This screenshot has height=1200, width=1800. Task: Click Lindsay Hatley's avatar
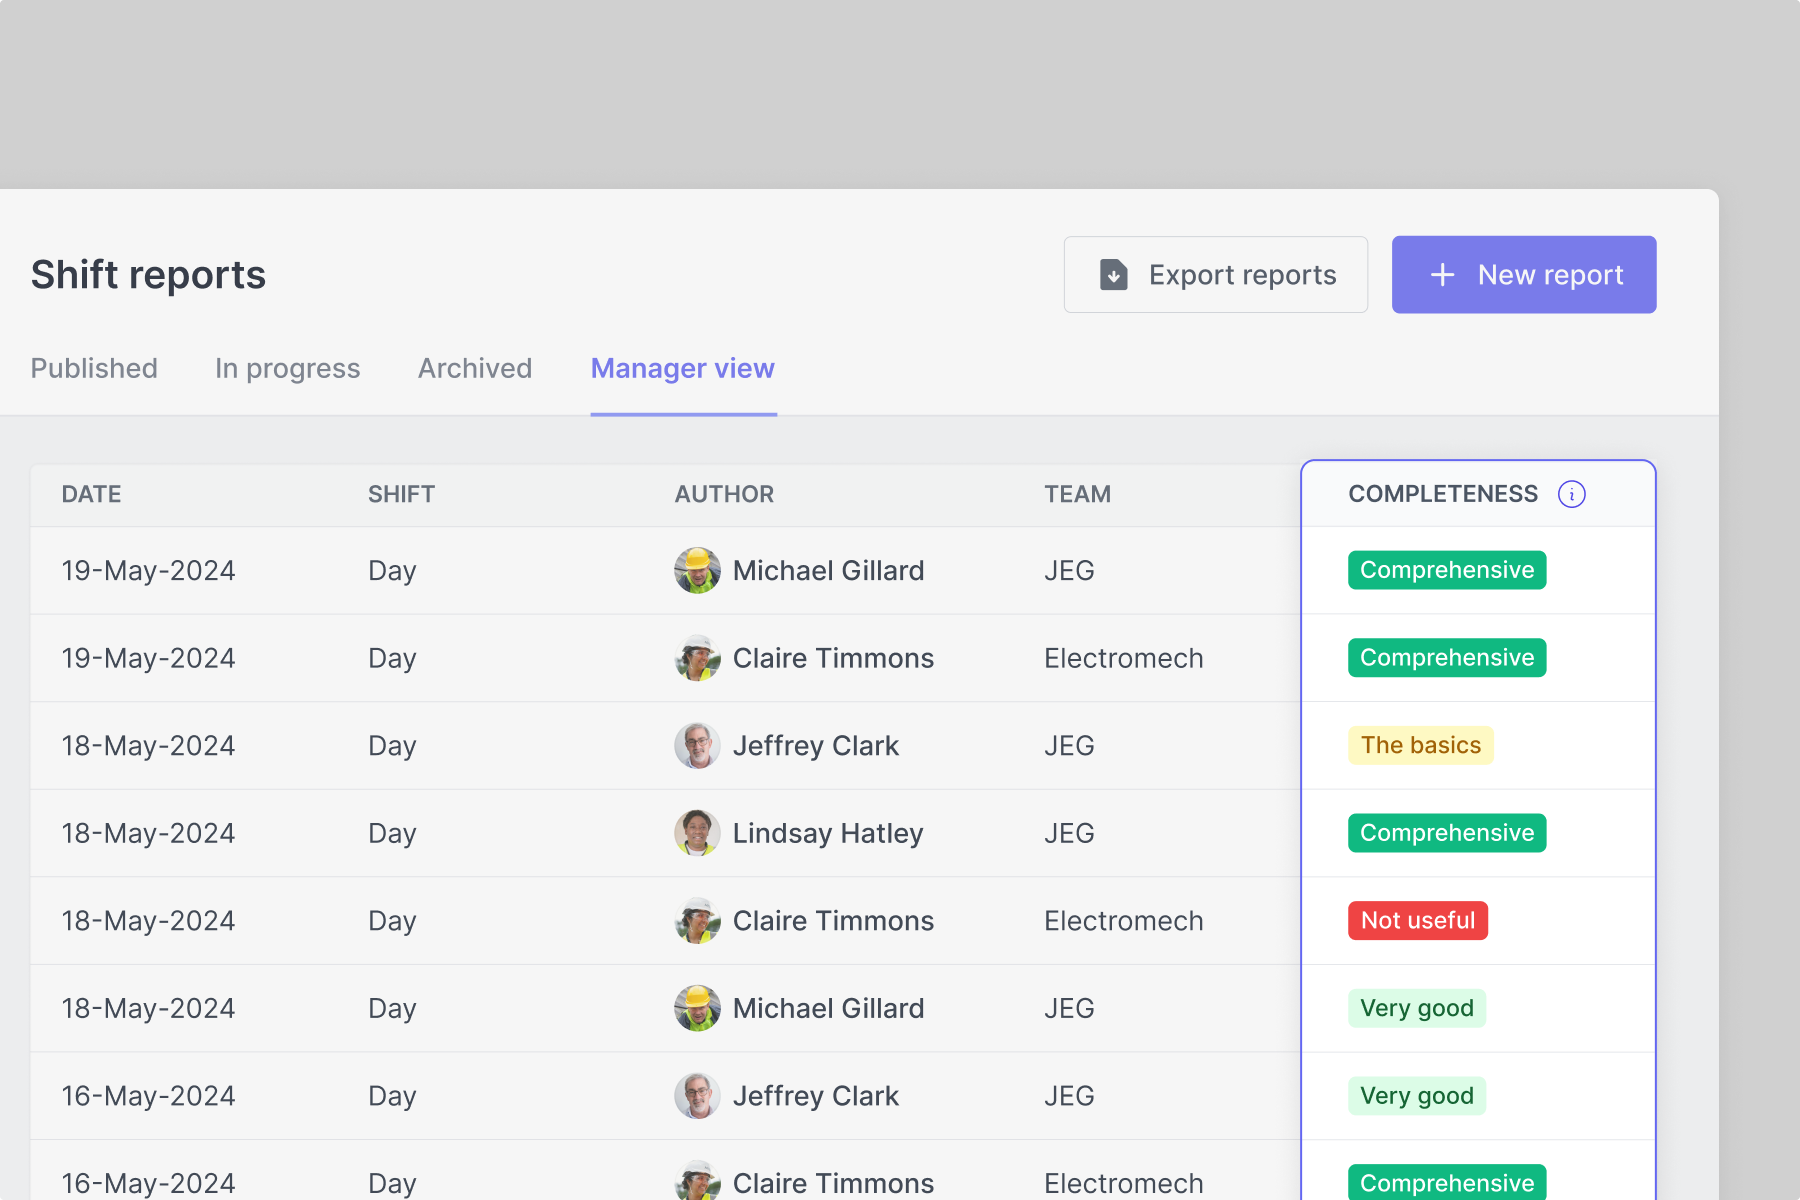[697, 833]
